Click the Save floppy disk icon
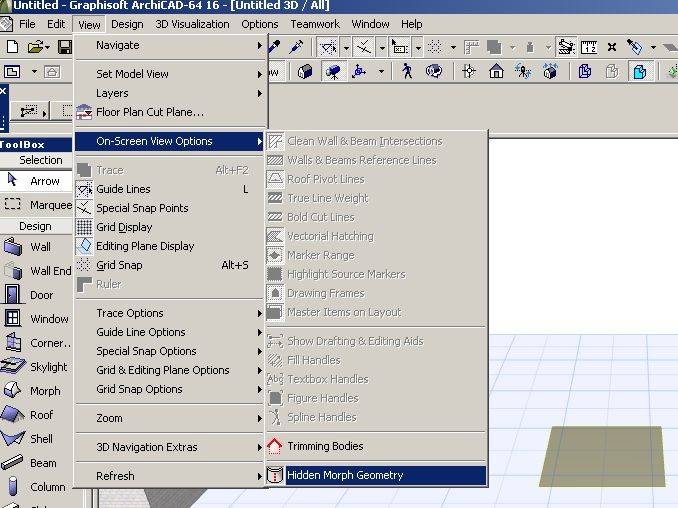678x508 pixels. (x=65, y=47)
